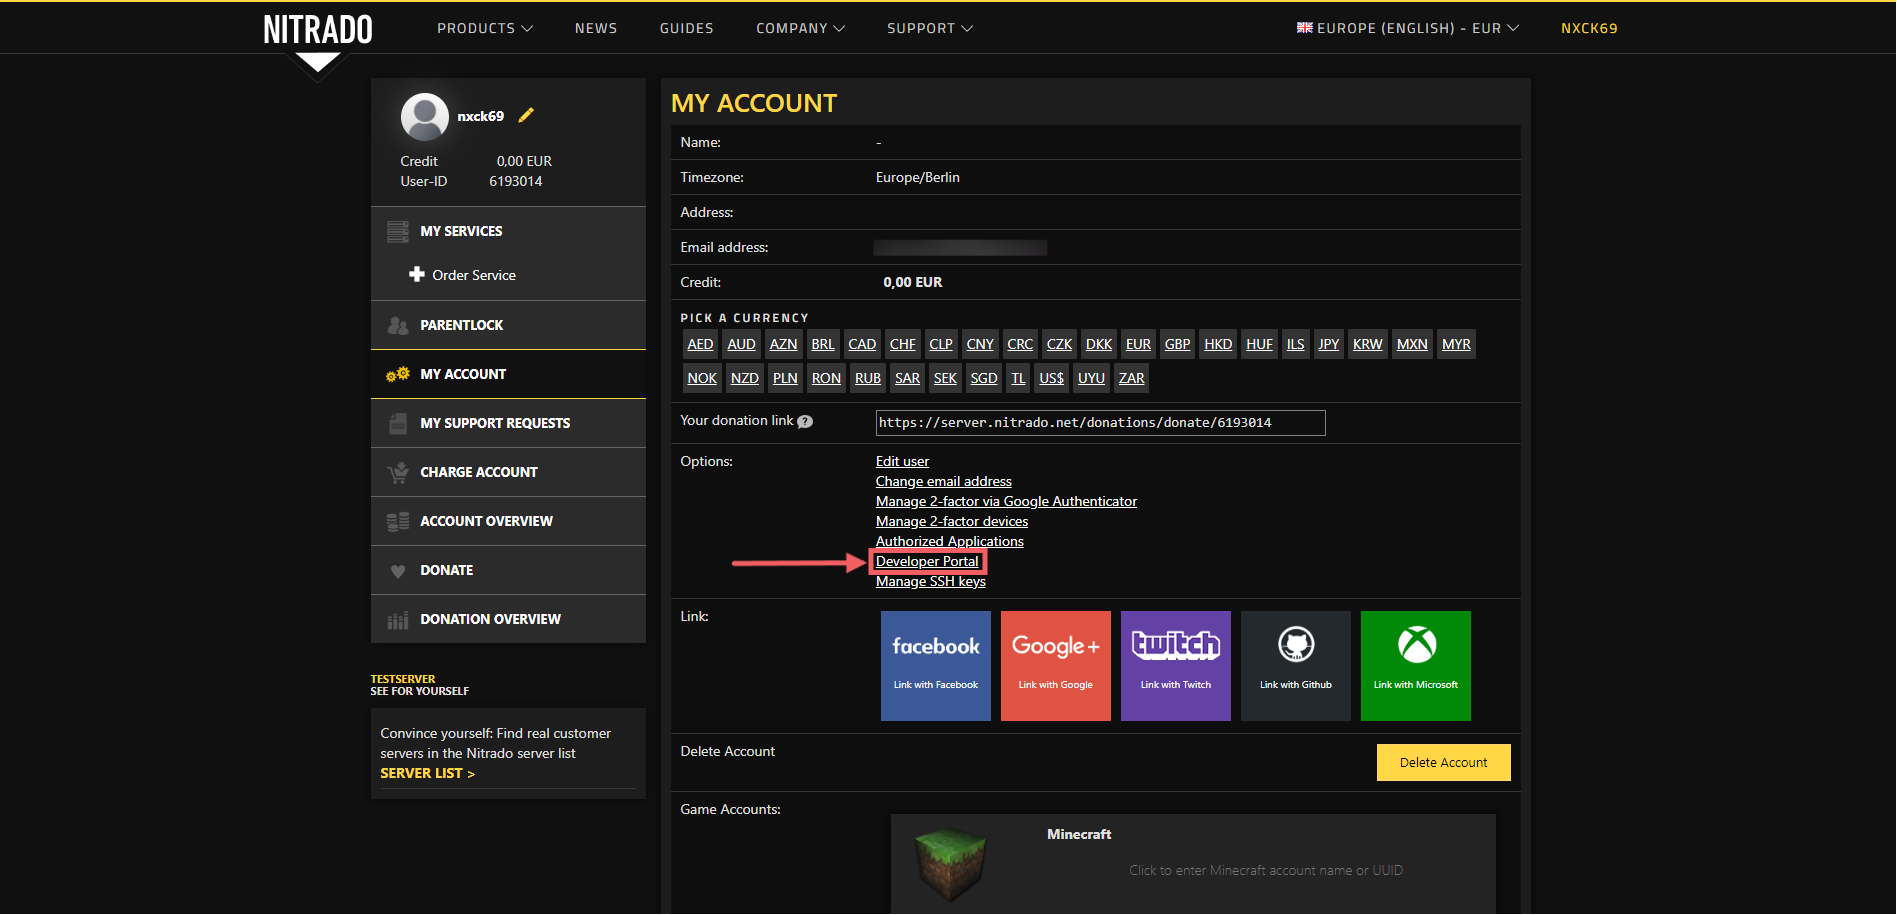
Task: Open Account Overview page
Action: 508,521
